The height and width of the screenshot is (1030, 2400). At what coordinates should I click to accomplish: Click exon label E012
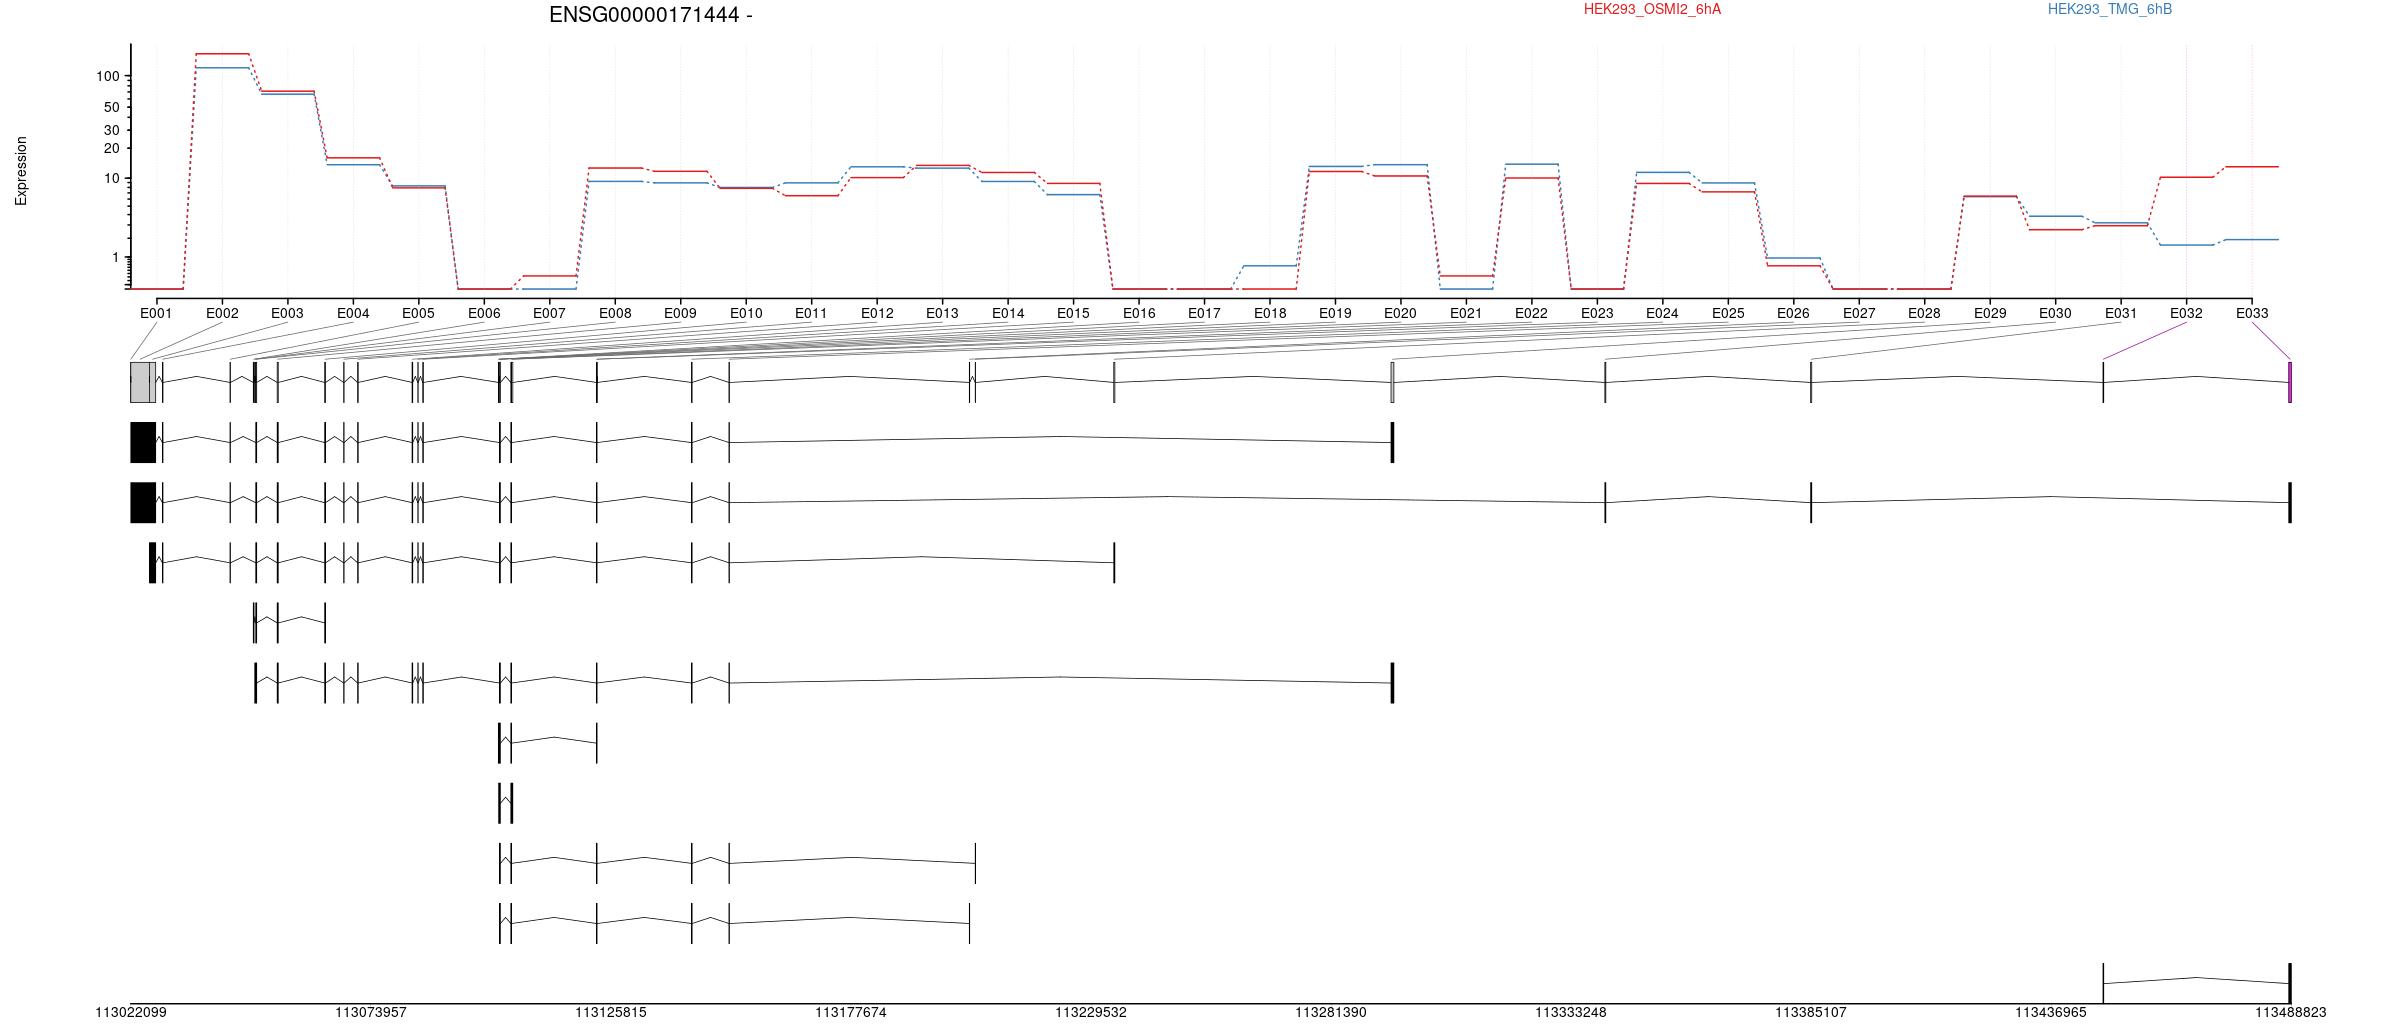coord(877,313)
